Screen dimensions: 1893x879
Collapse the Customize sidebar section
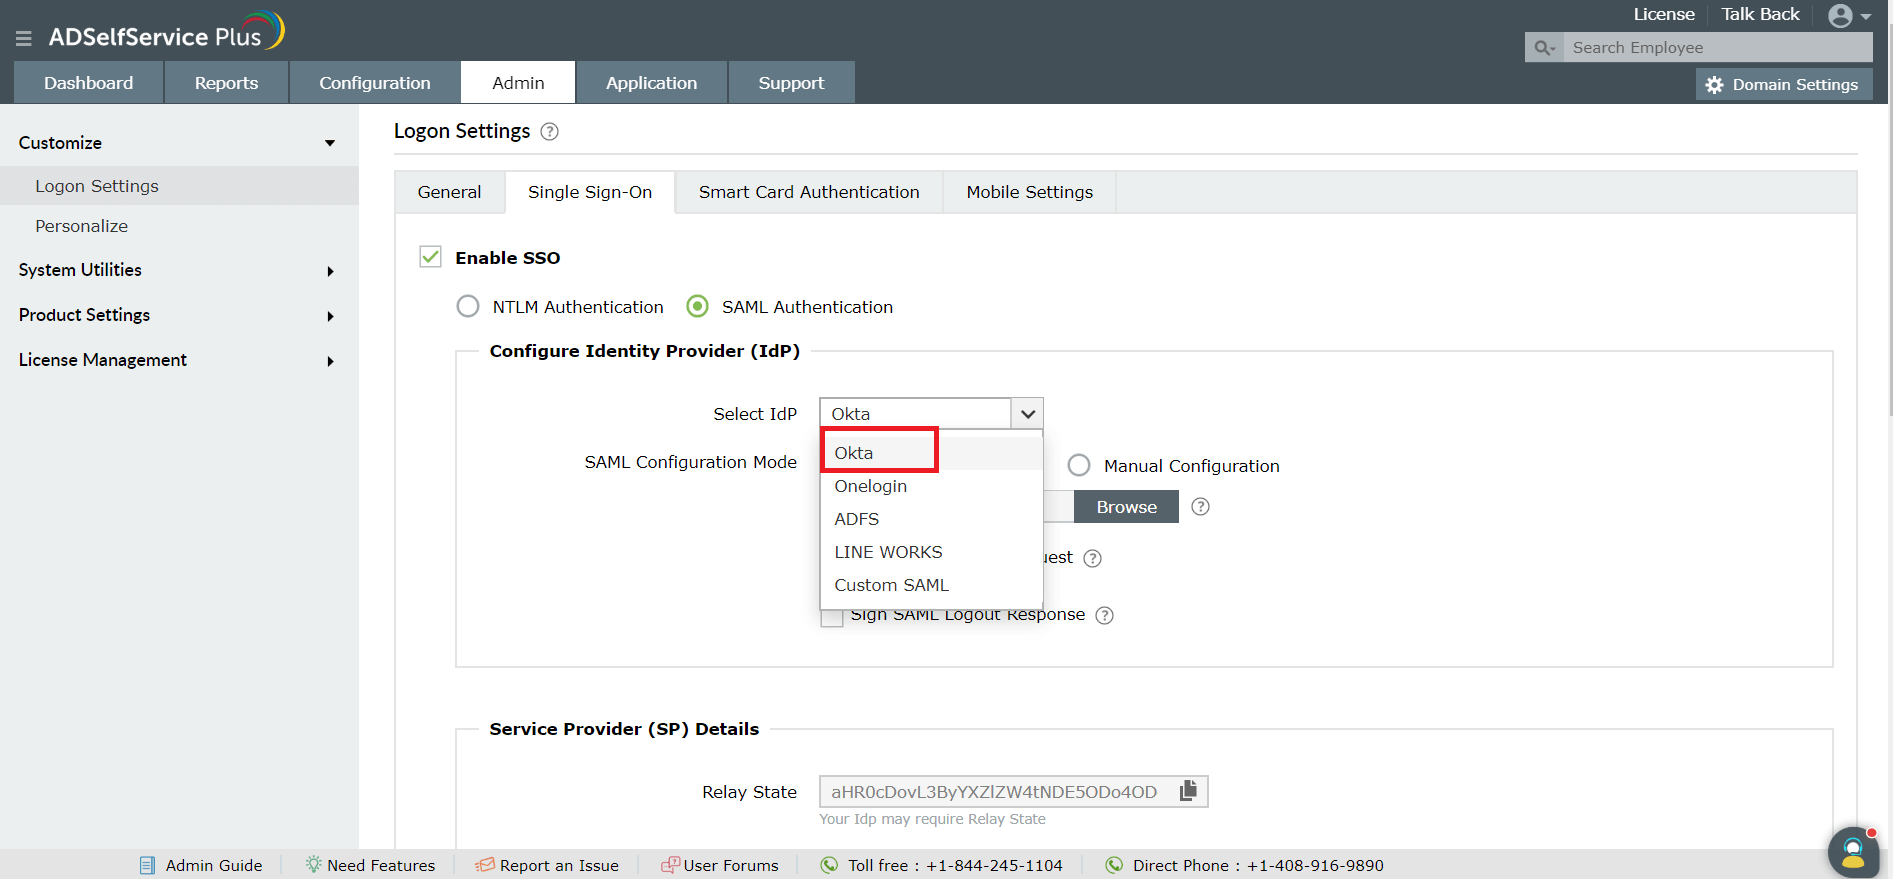[330, 143]
